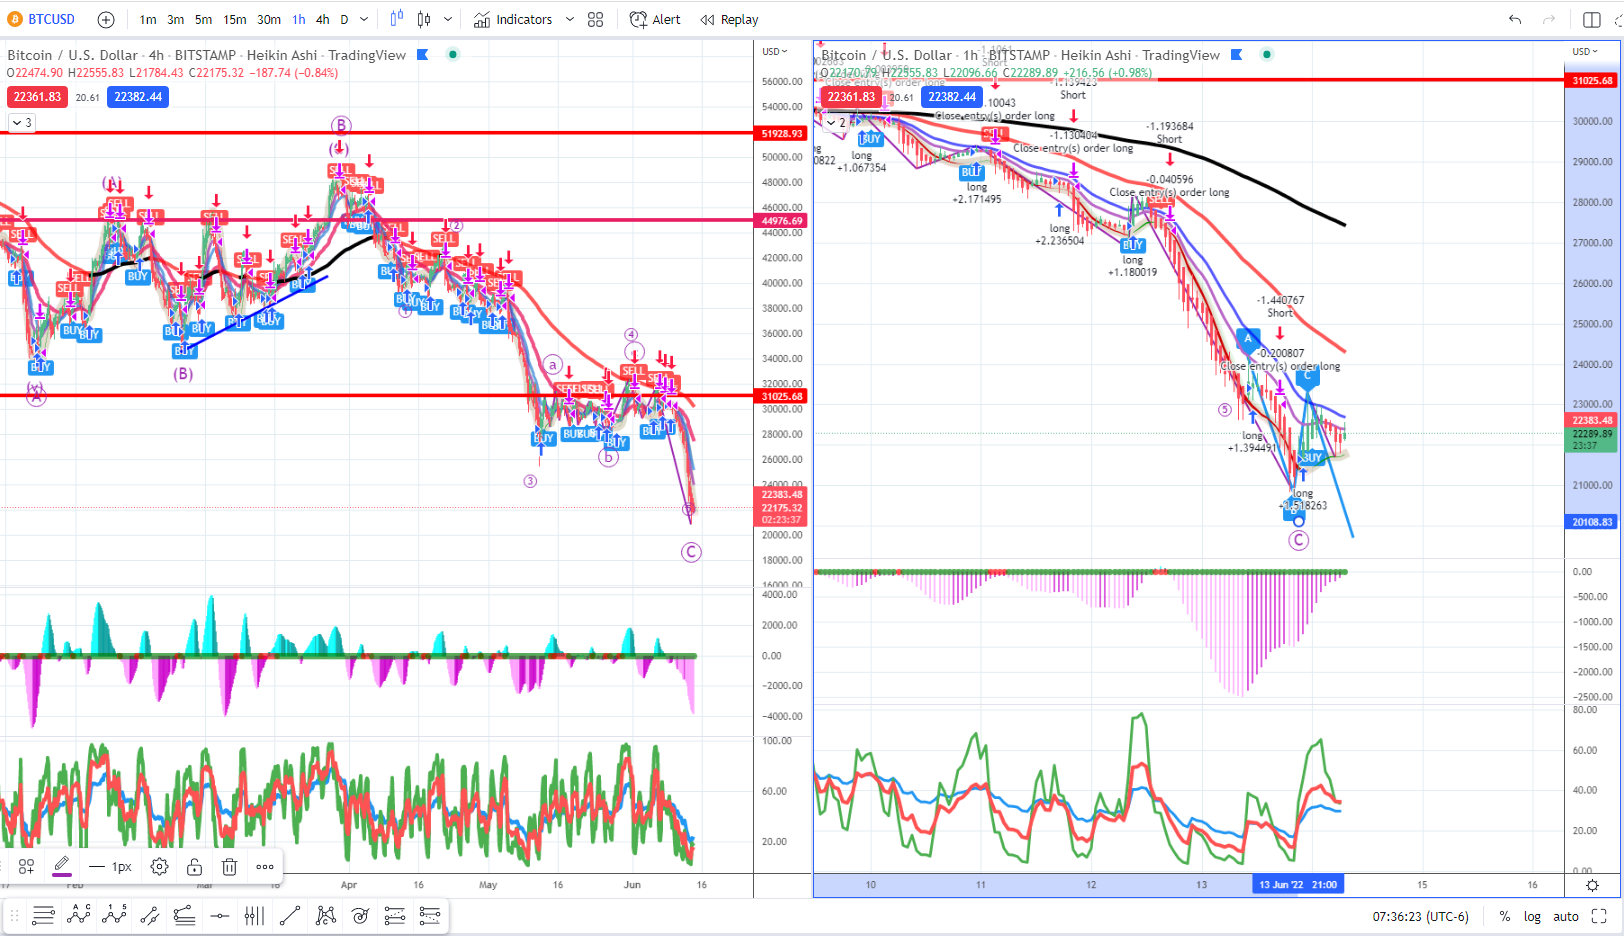
Task: Undo last action arrow
Action: pos(1515,19)
